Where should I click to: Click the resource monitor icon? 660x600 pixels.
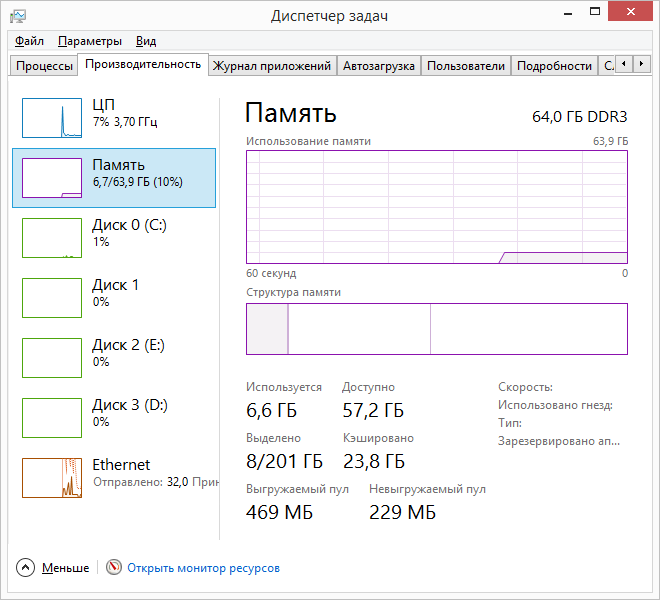pos(113,568)
